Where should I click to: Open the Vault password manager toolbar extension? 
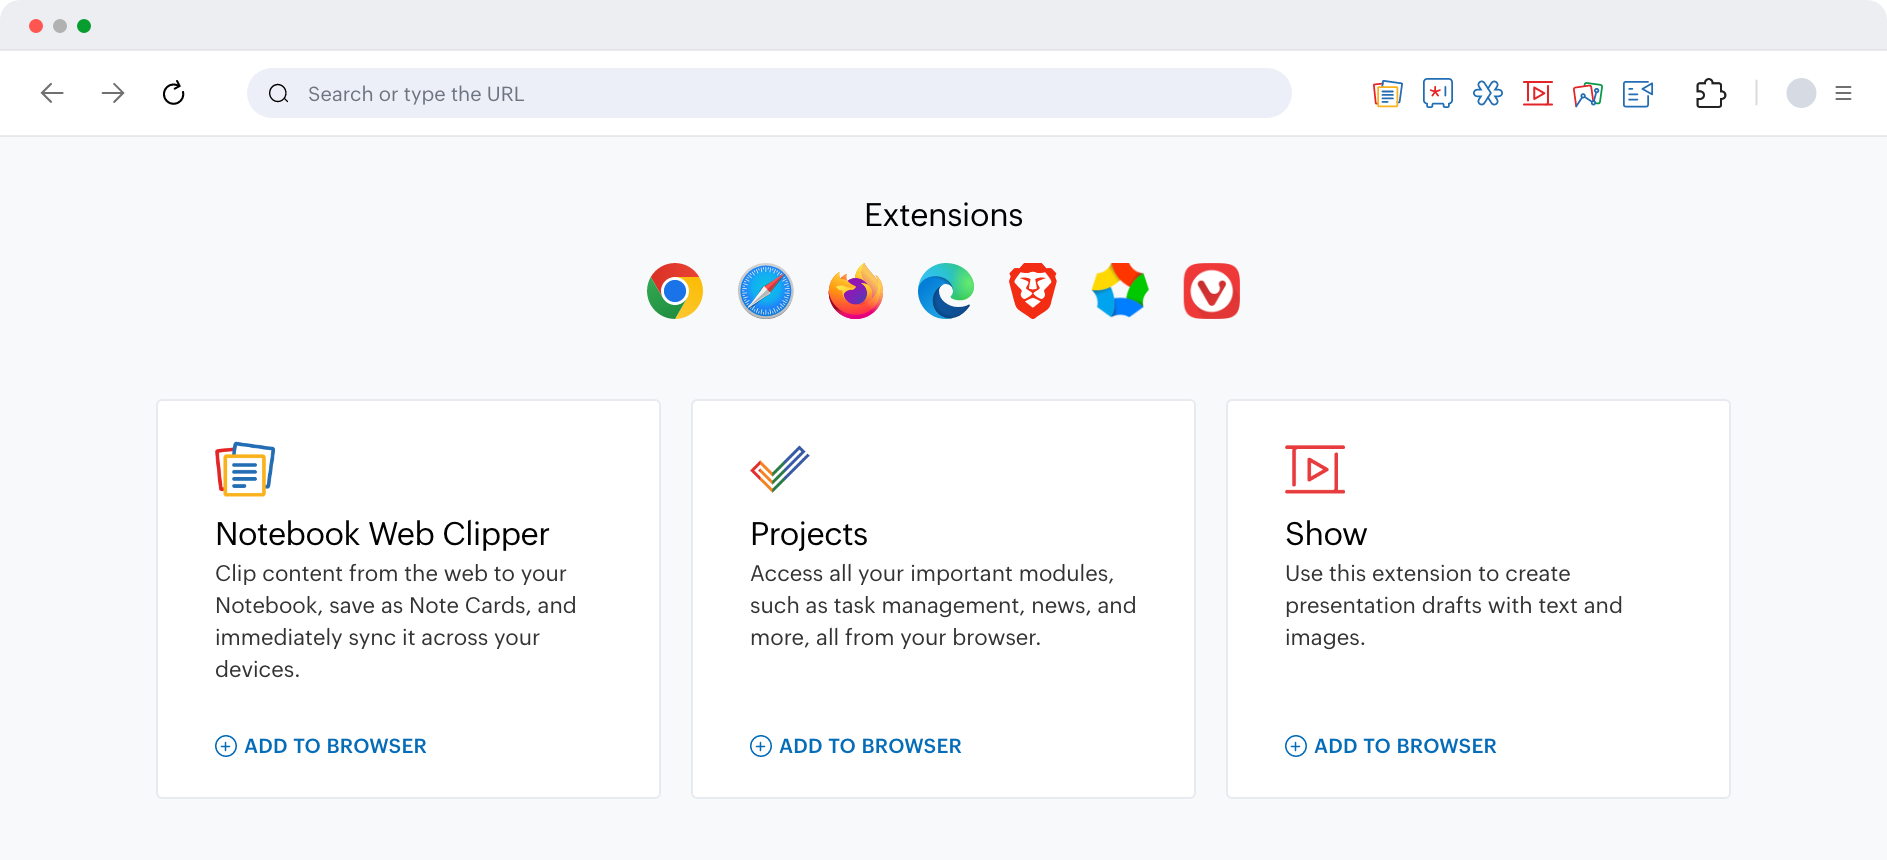(1438, 93)
